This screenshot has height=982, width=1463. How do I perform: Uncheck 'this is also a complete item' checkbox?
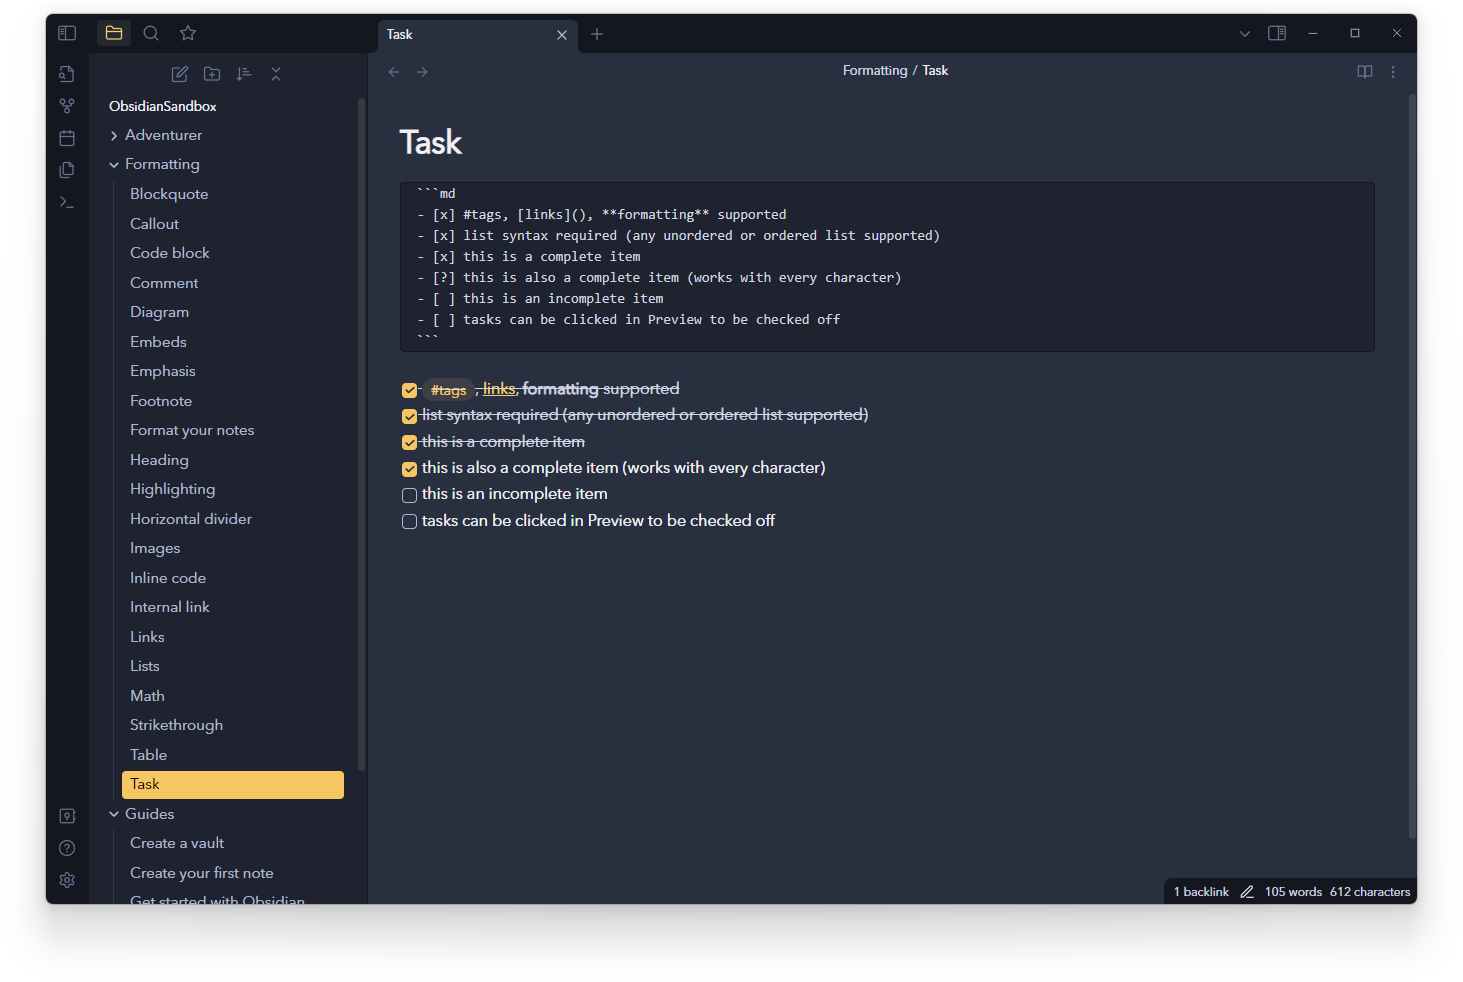click(x=409, y=469)
